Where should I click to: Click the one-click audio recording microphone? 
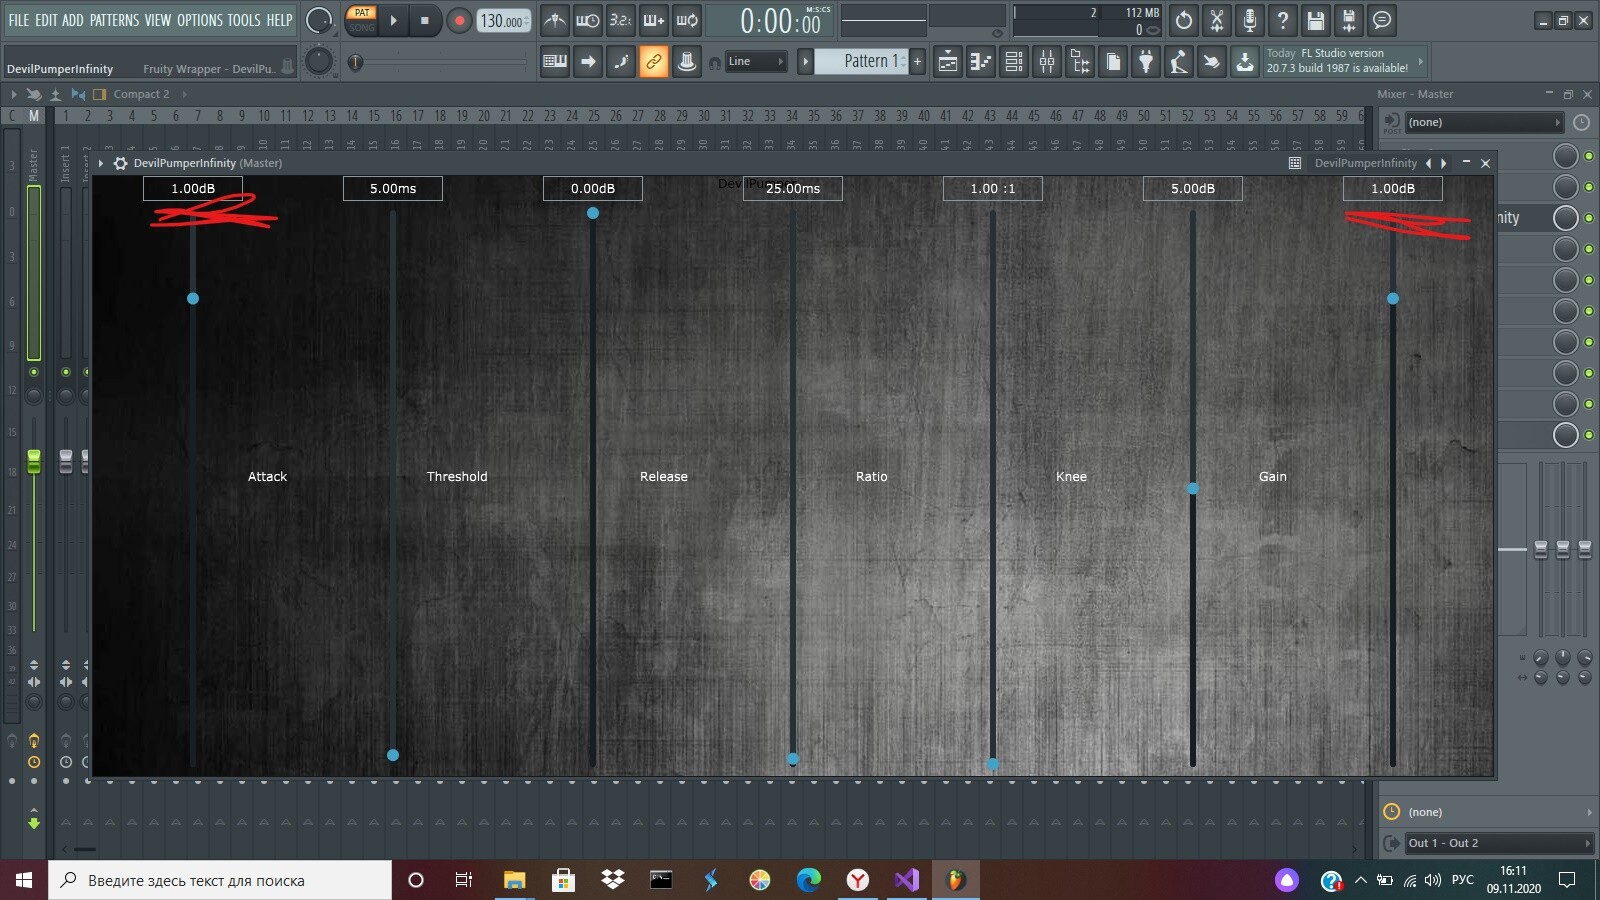click(x=1249, y=20)
